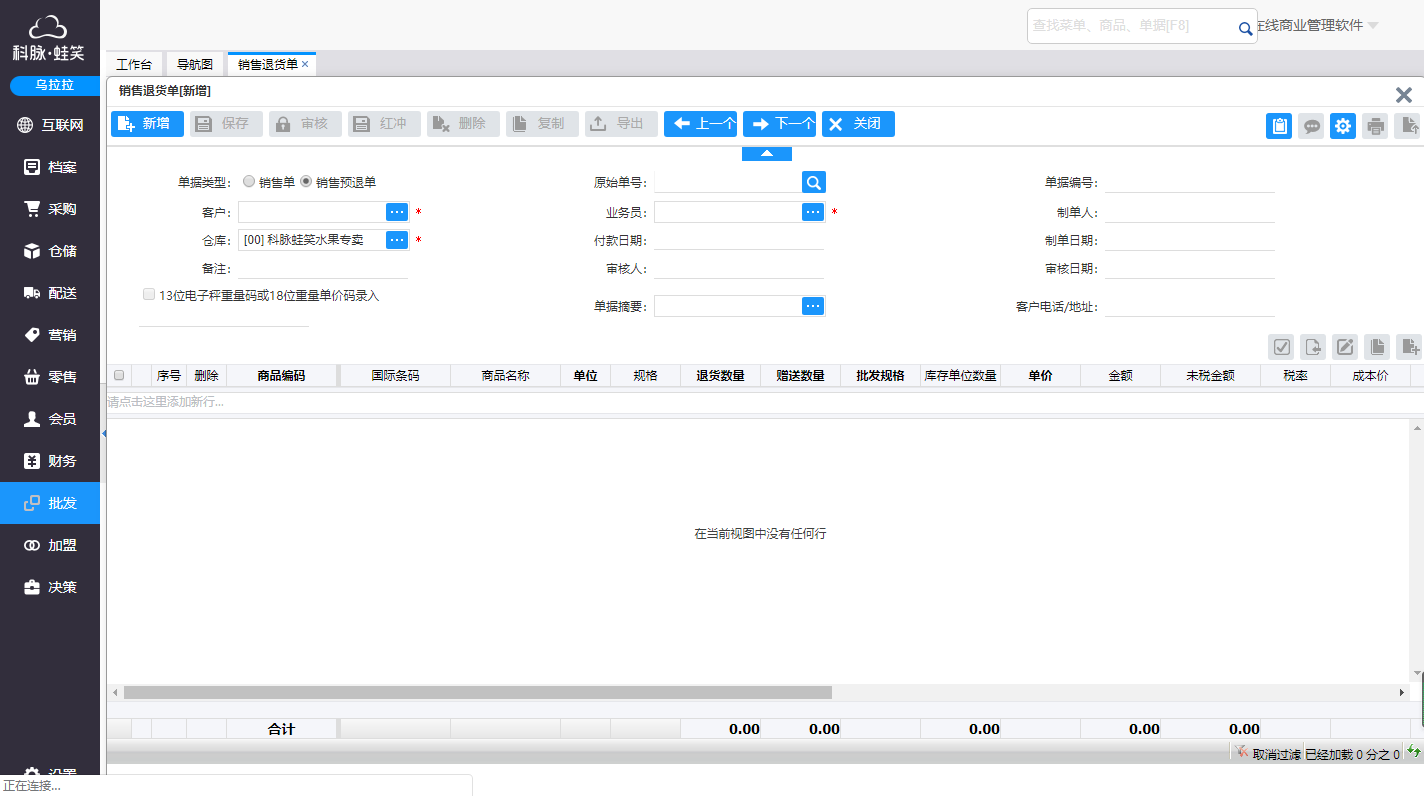This screenshot has width=1424, height=796.
Task: Click the checkmark icon above the grid
Action: 1281,347
